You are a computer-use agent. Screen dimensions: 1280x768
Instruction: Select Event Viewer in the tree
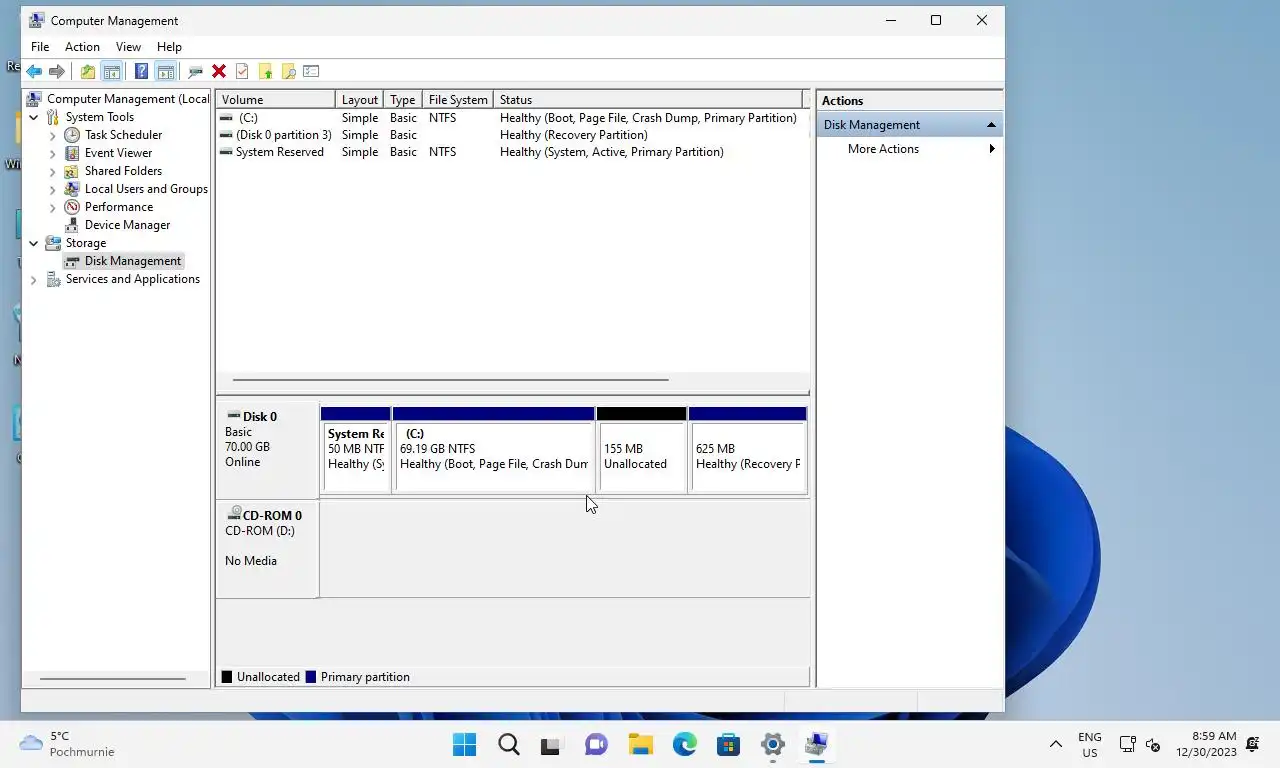(118, 153)
